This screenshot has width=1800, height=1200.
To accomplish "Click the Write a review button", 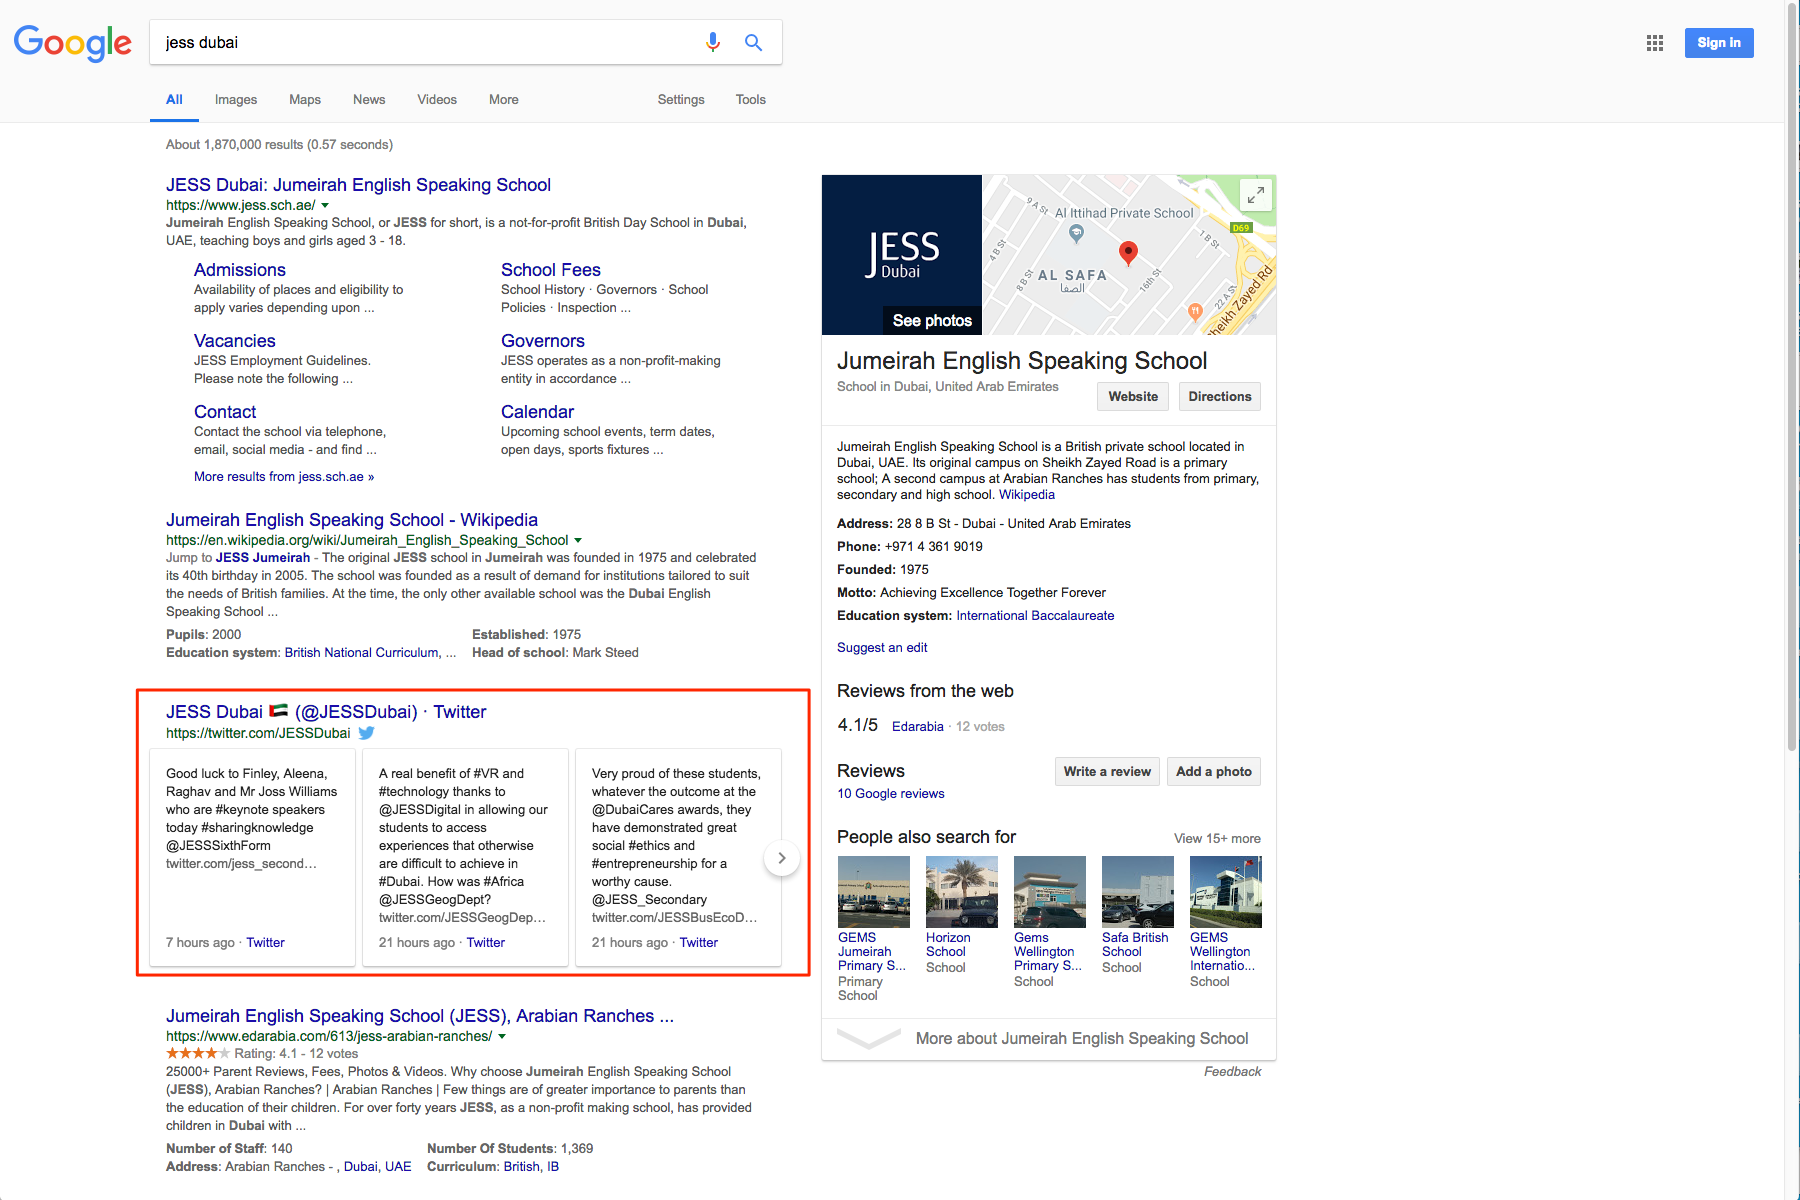I will [1107, 771].
